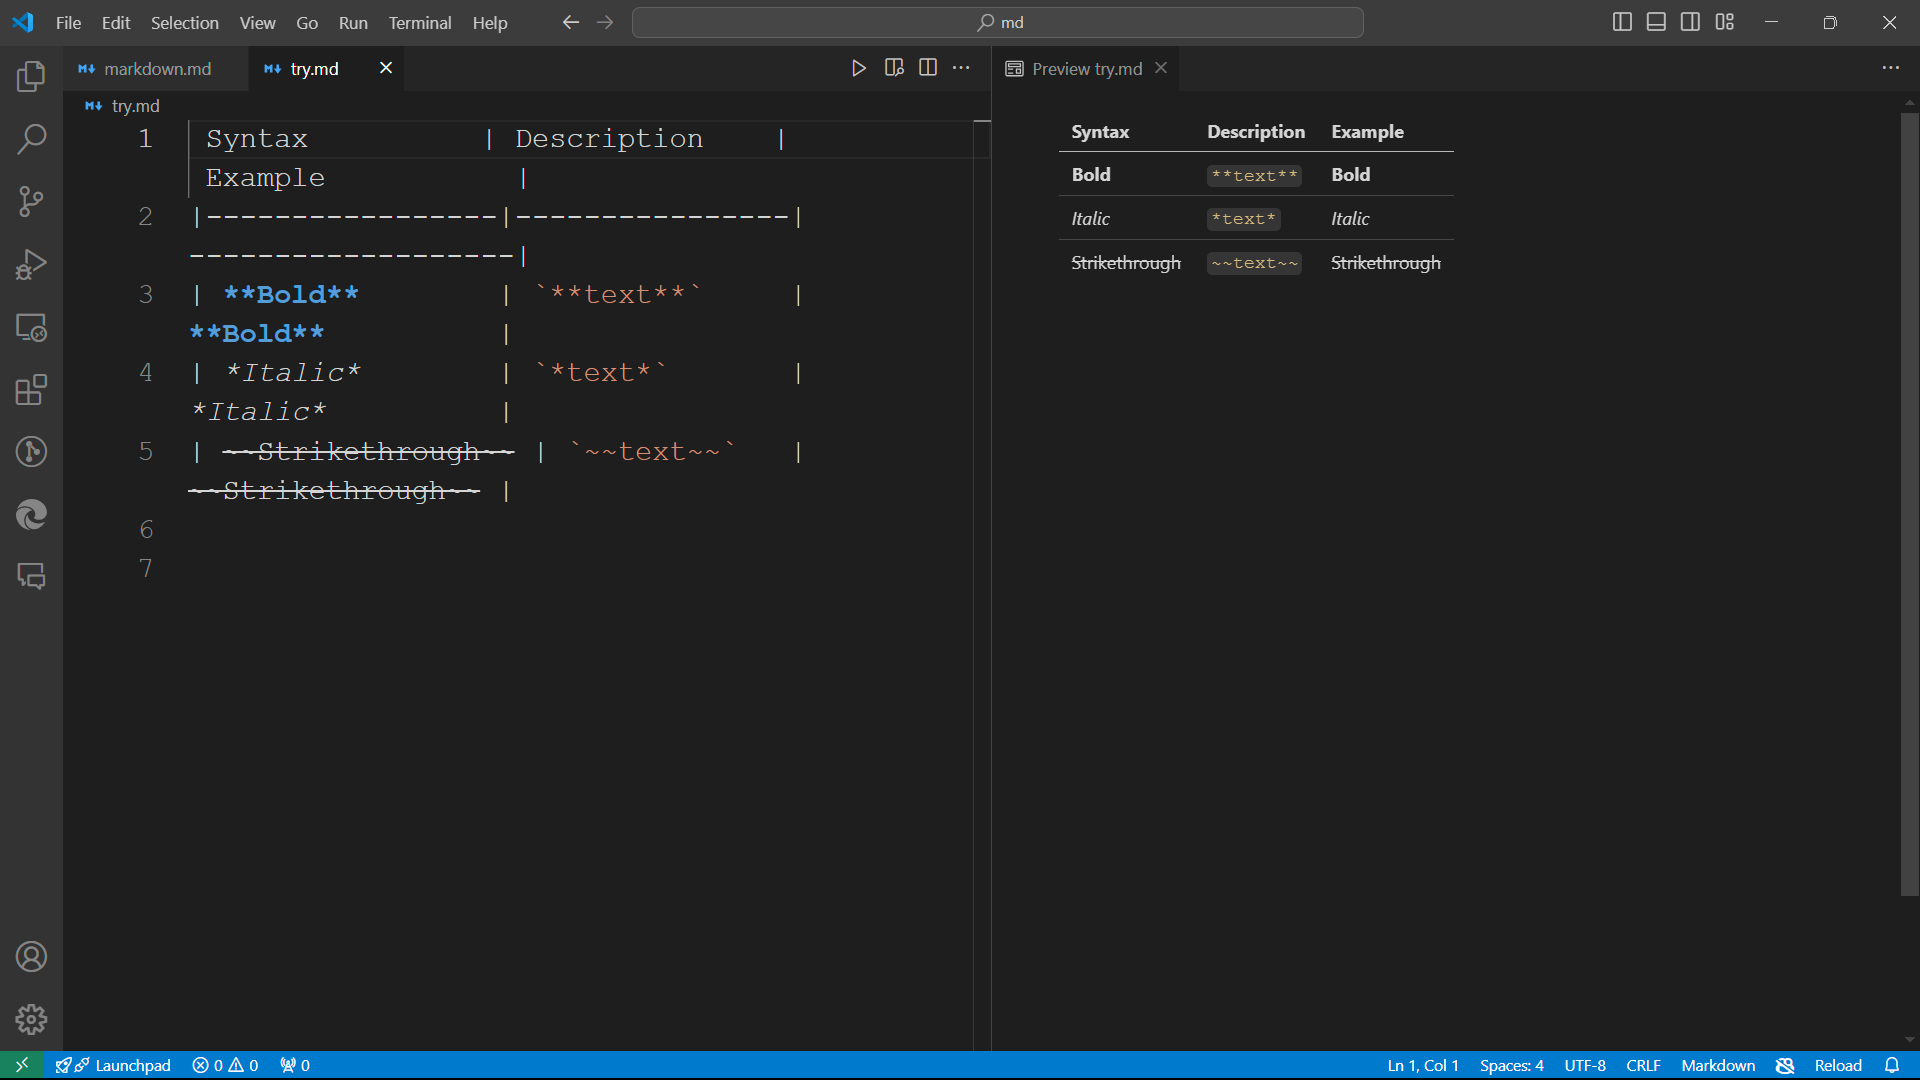Change indentation via Spaces: 4
1920x1080 pixels.
click(1511, 1065)
